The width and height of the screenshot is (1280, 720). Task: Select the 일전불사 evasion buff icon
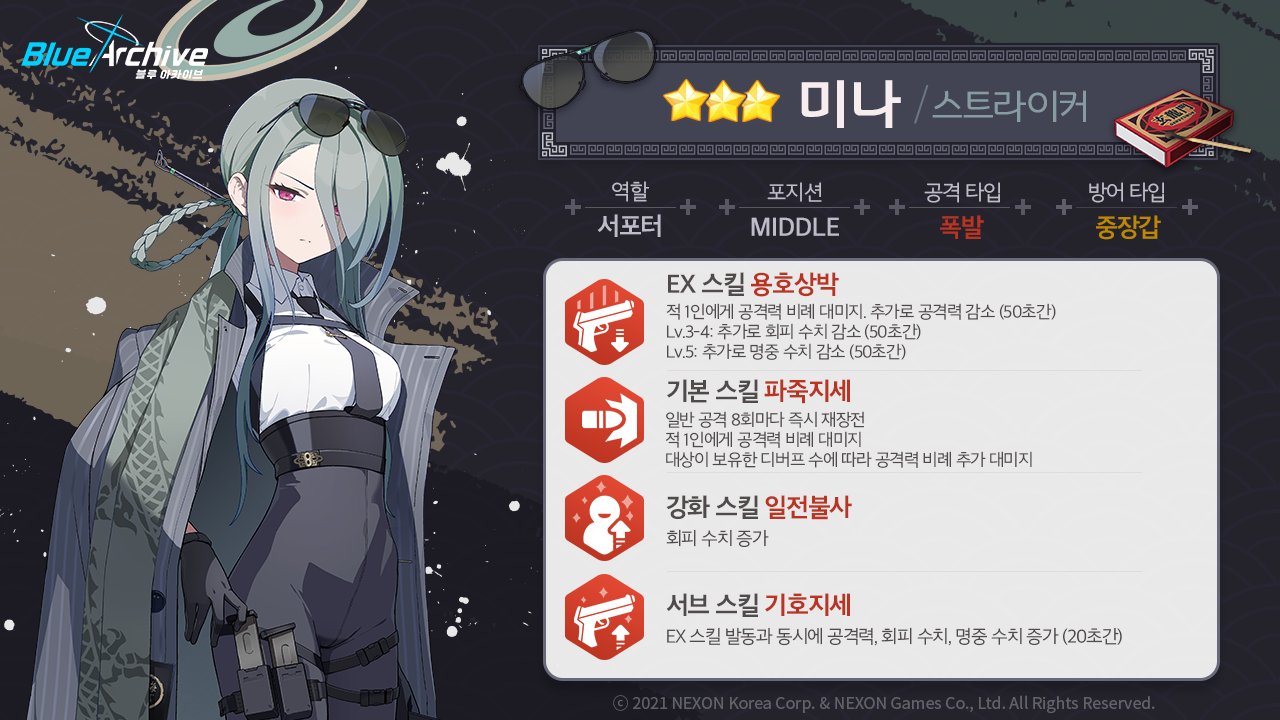tap(604, 518)
